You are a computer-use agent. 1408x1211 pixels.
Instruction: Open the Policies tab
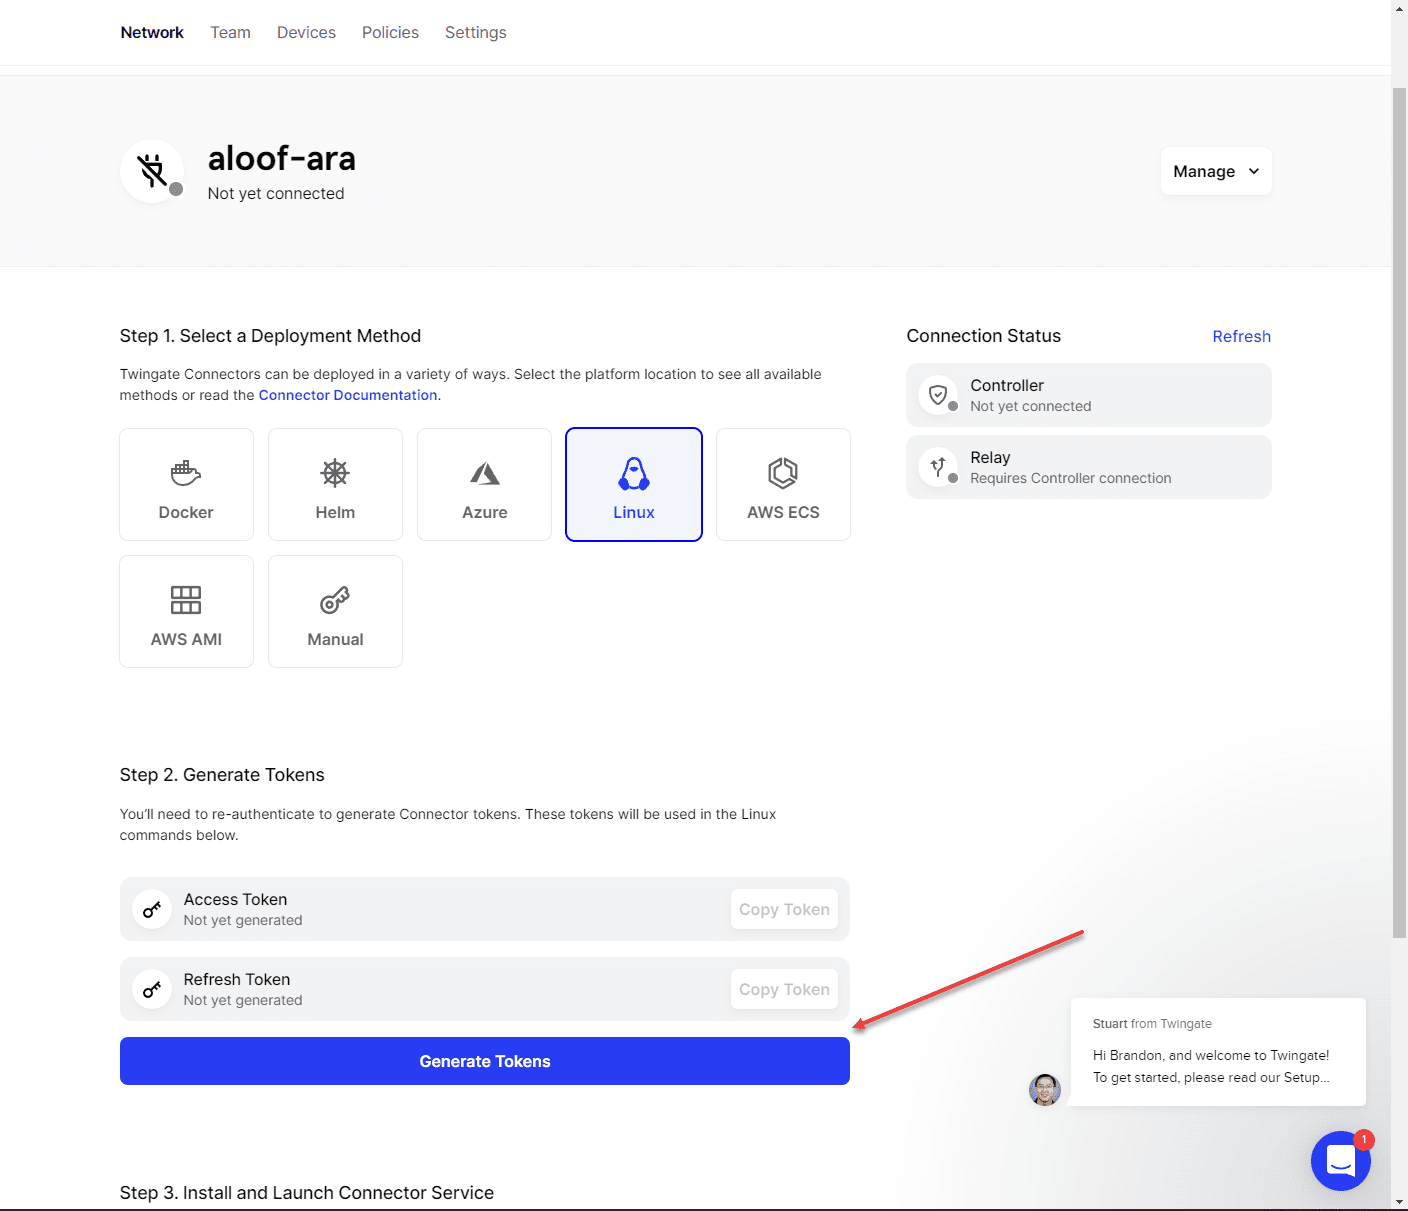390,32
